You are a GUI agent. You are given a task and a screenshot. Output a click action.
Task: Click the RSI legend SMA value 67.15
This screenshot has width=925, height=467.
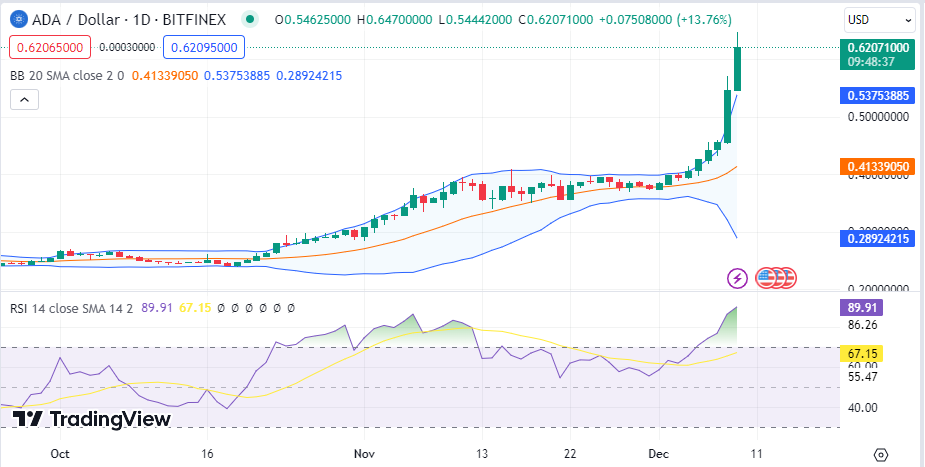coord(195,308)
